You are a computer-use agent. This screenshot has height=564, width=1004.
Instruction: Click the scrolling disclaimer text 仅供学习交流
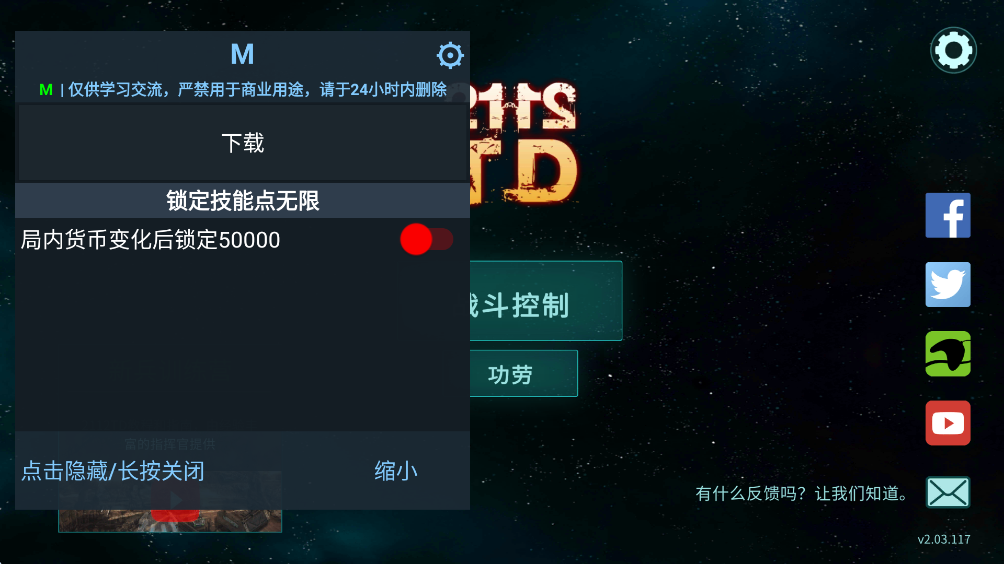pos(257,90)
